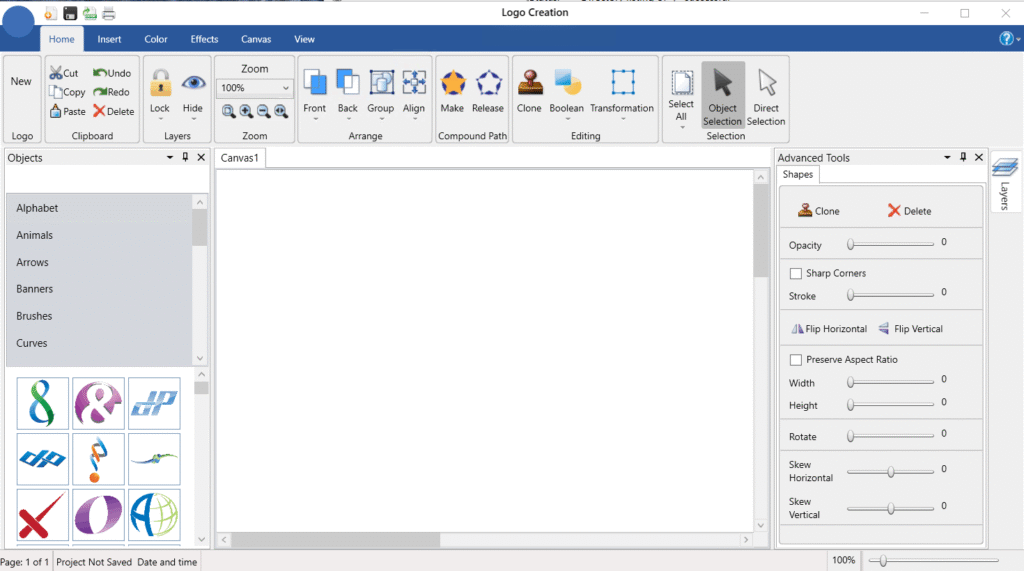1024x571 pixels.
Task: Select the Animals category in Objects
Action: pos(35,235)
